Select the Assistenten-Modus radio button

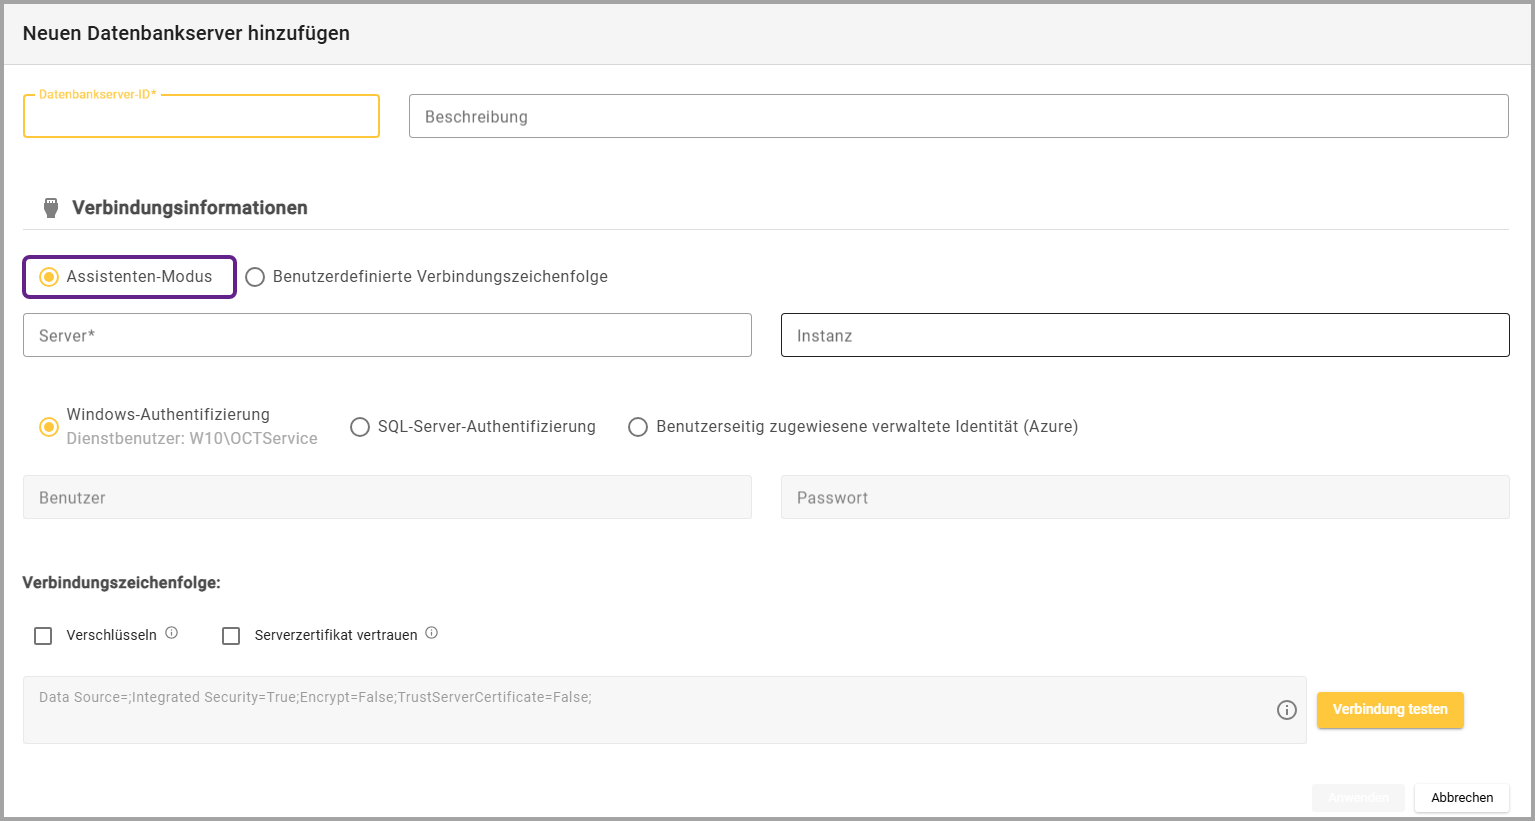point(49,277)
